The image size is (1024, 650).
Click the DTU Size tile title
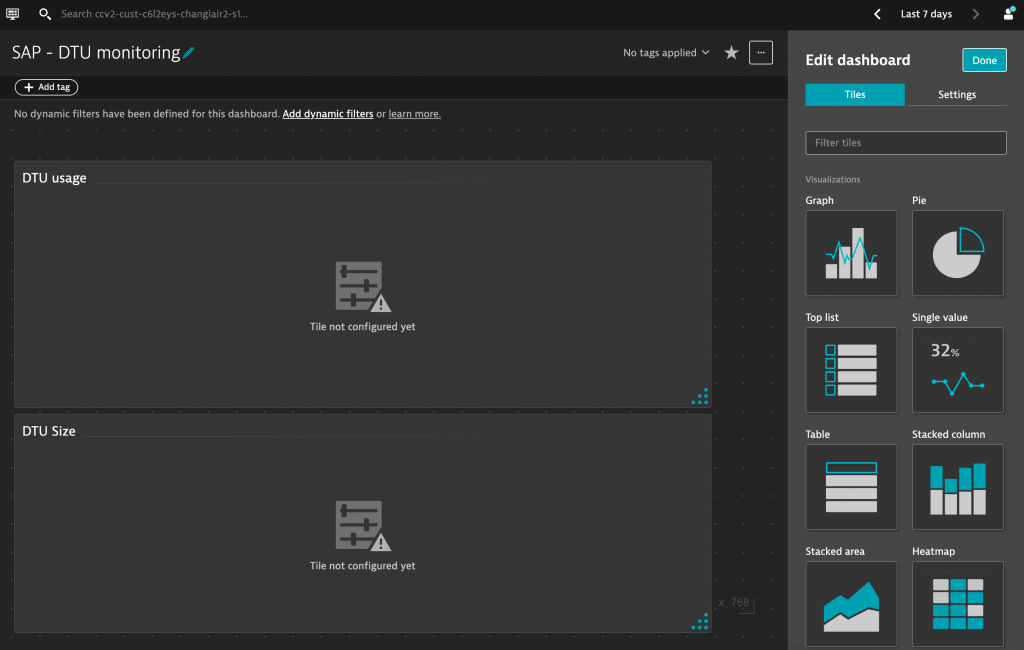[x=49, y=431]
